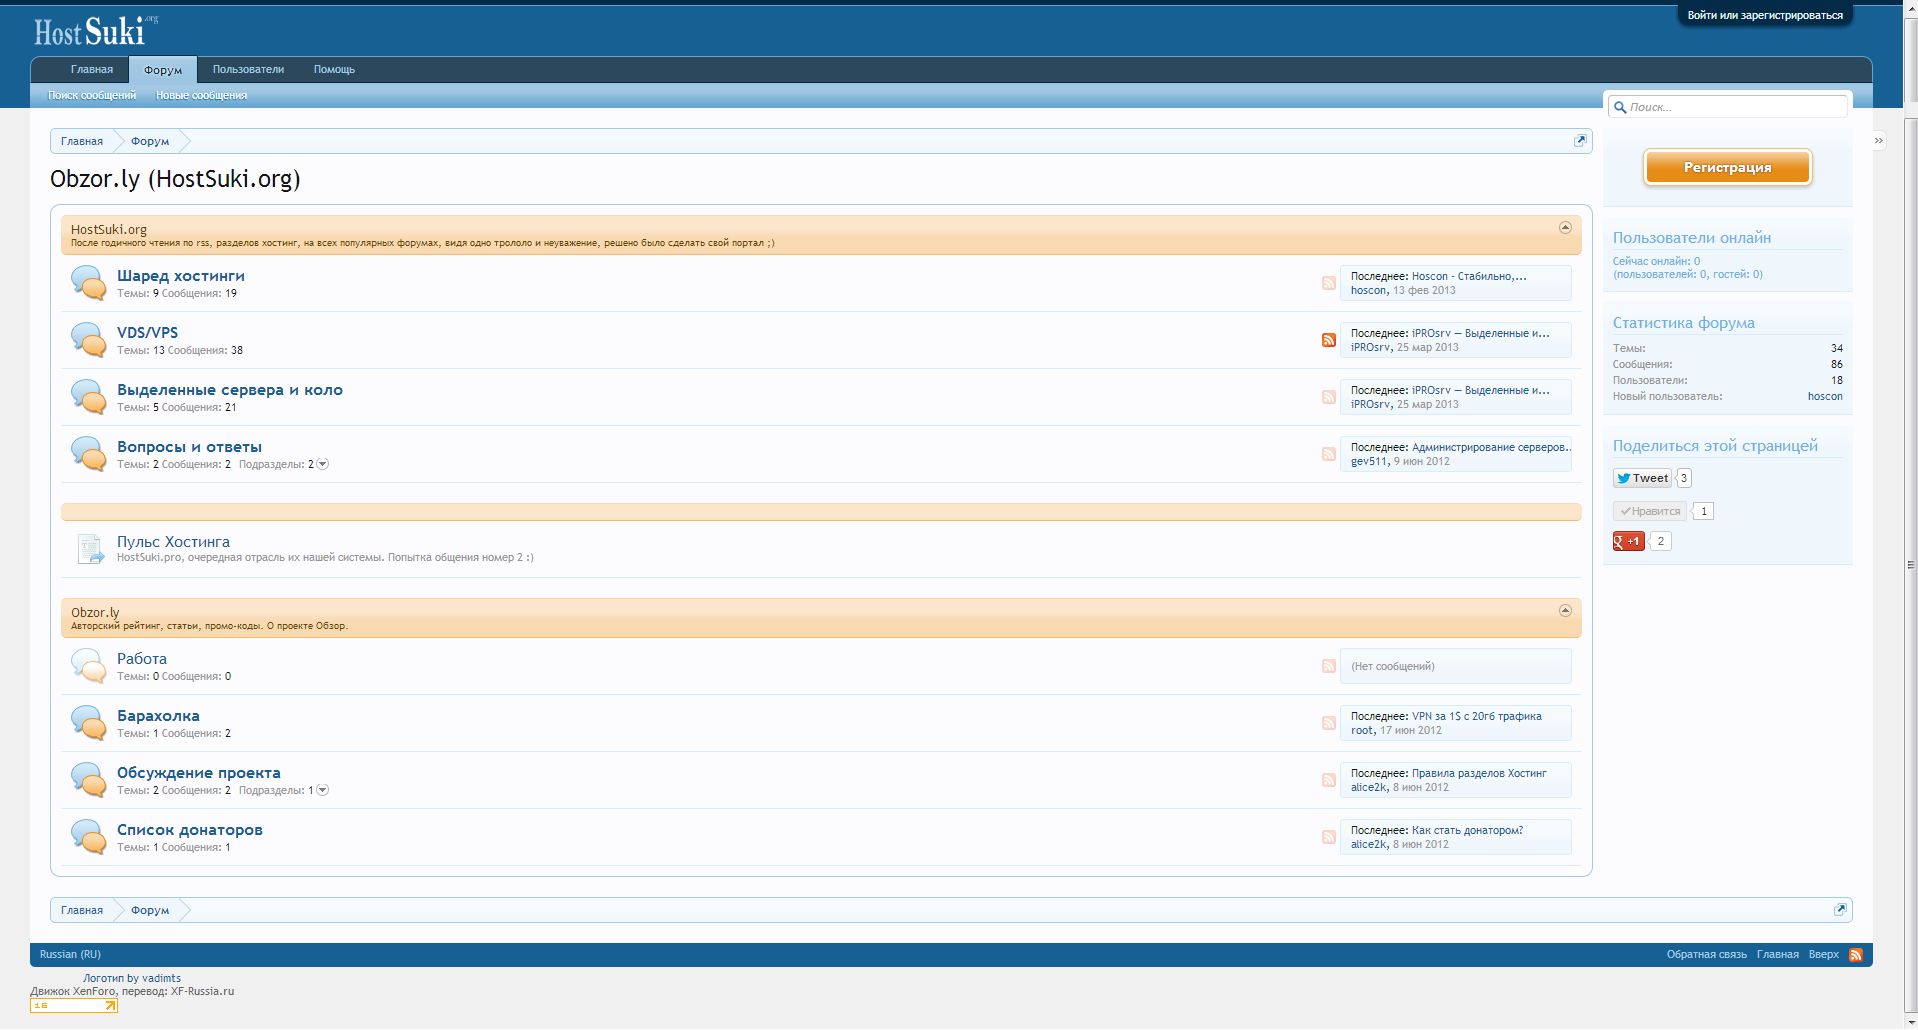Click the Шаред хостинги forum bubble icon
Viewport: 1918px width, 1030px height.
pos(88,283)
